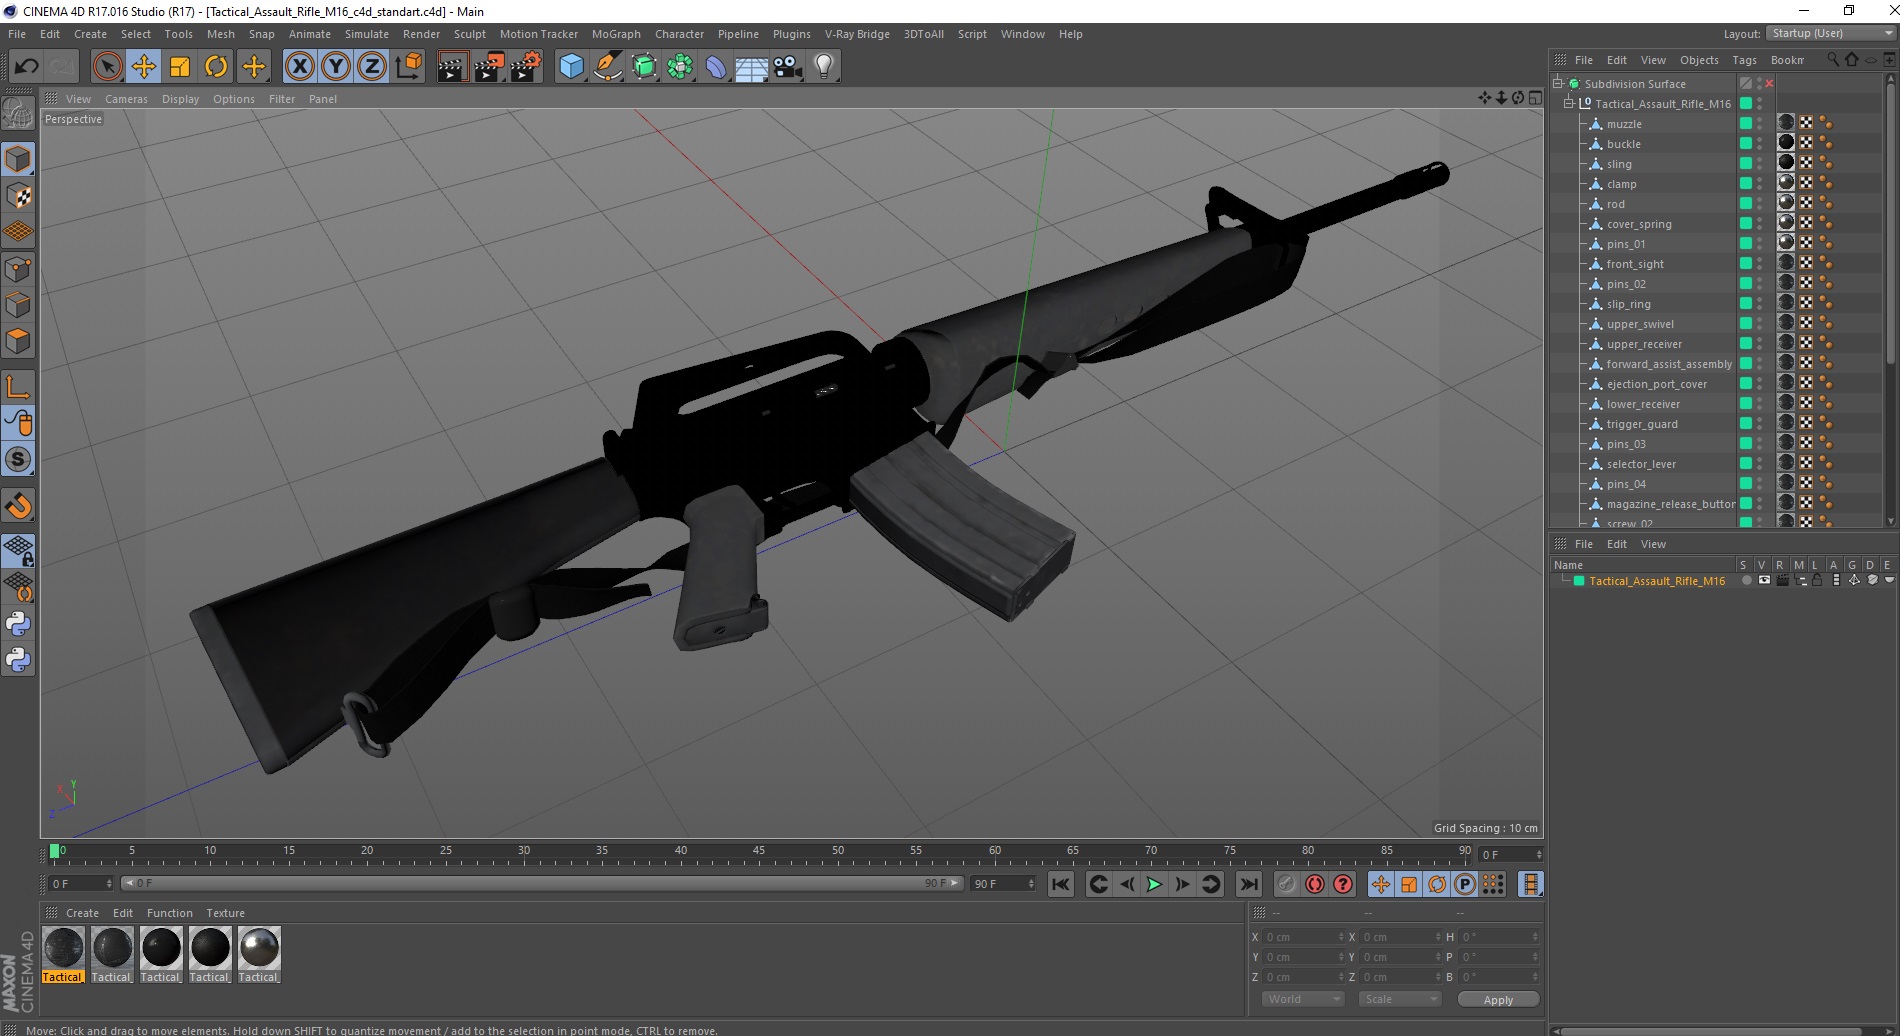Viewport: 1900px width, 1036px height.
Task: Switch to Polygons mode
Action: coord(18,341)
